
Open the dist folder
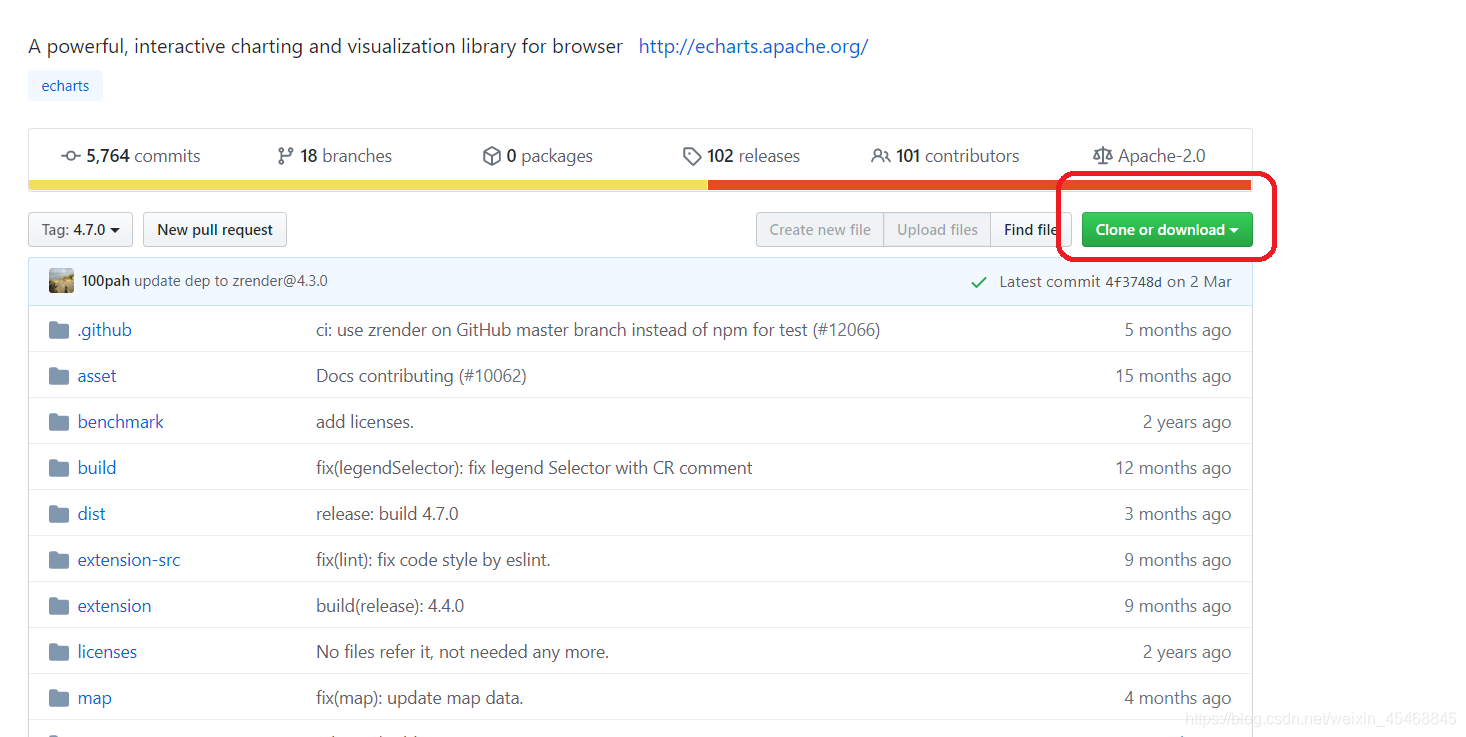click(x=91, y=514)
